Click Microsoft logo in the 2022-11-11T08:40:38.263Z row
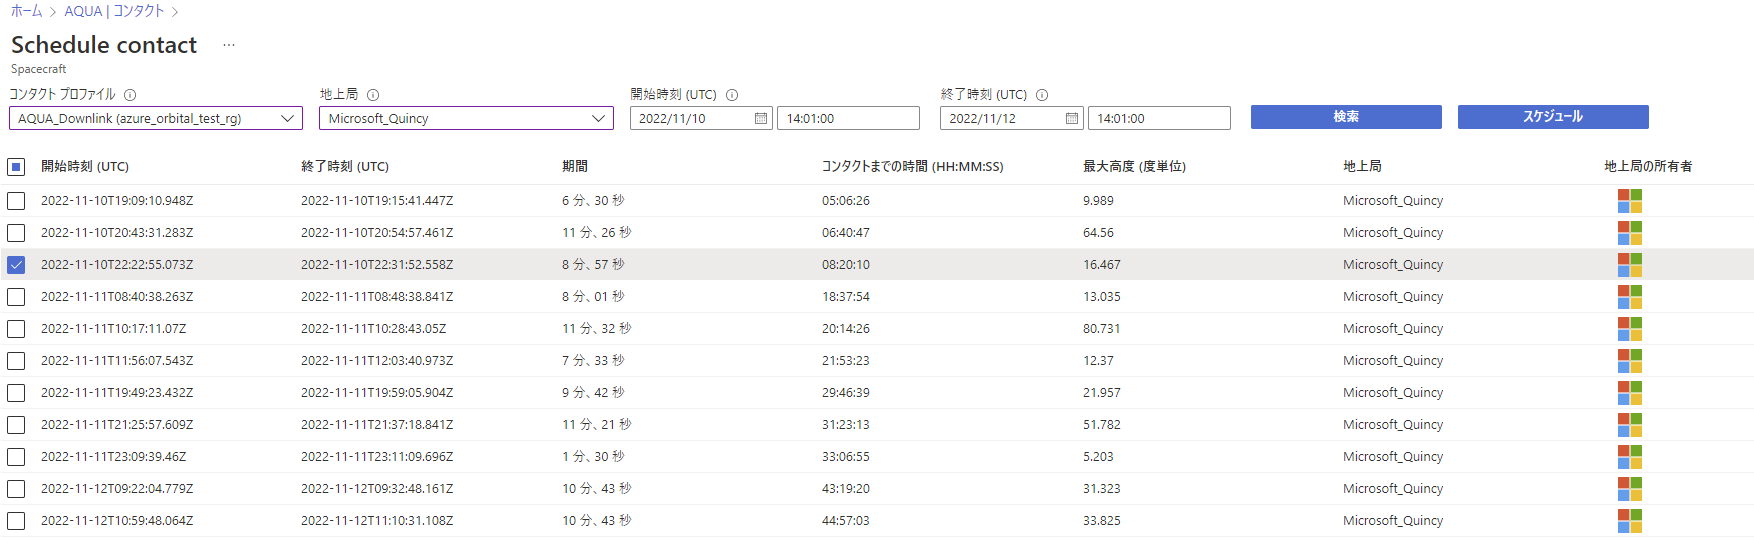 pos(1630,297)
